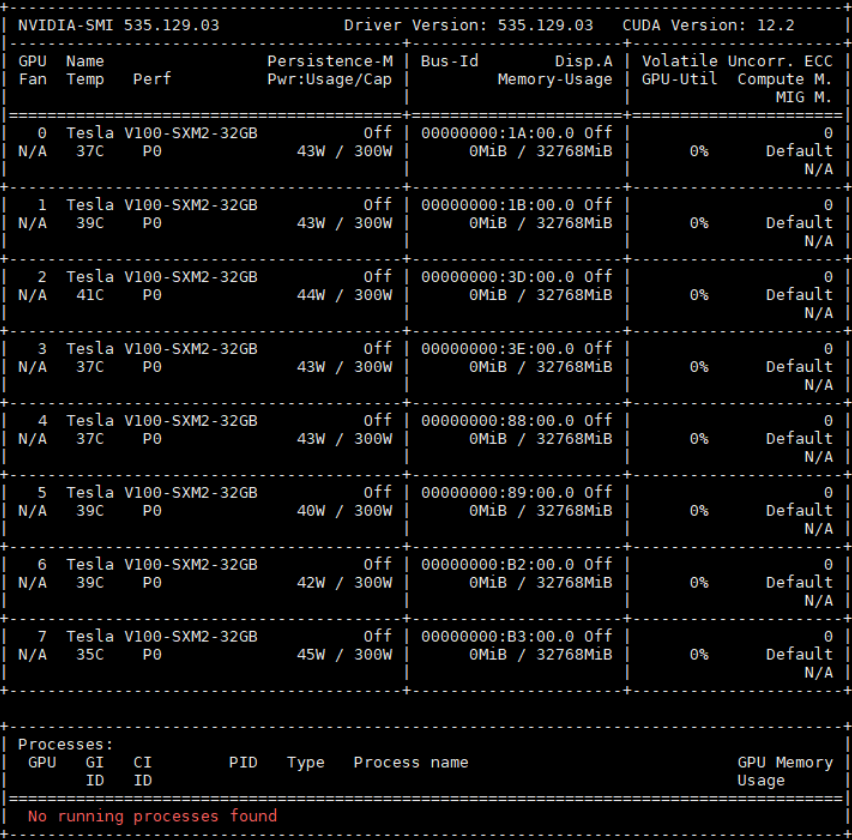
Task: Click the P0 perf state of GPU 5
Action: pos(152,511)
